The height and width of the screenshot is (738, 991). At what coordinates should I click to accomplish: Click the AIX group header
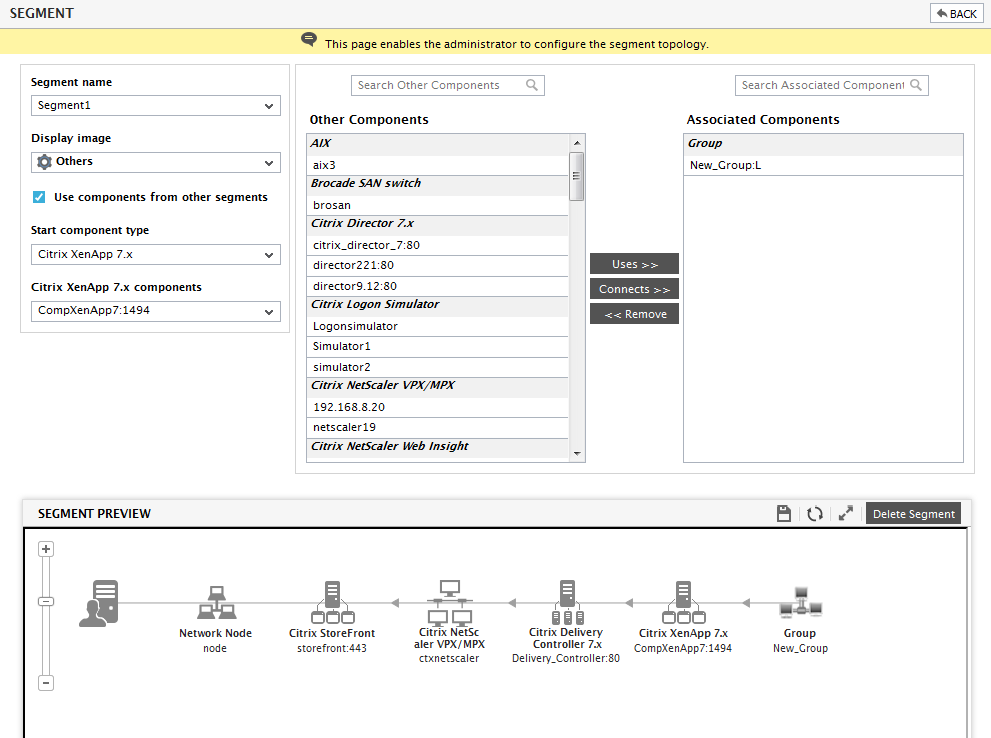pyautogui.click(x=437, y=144)
